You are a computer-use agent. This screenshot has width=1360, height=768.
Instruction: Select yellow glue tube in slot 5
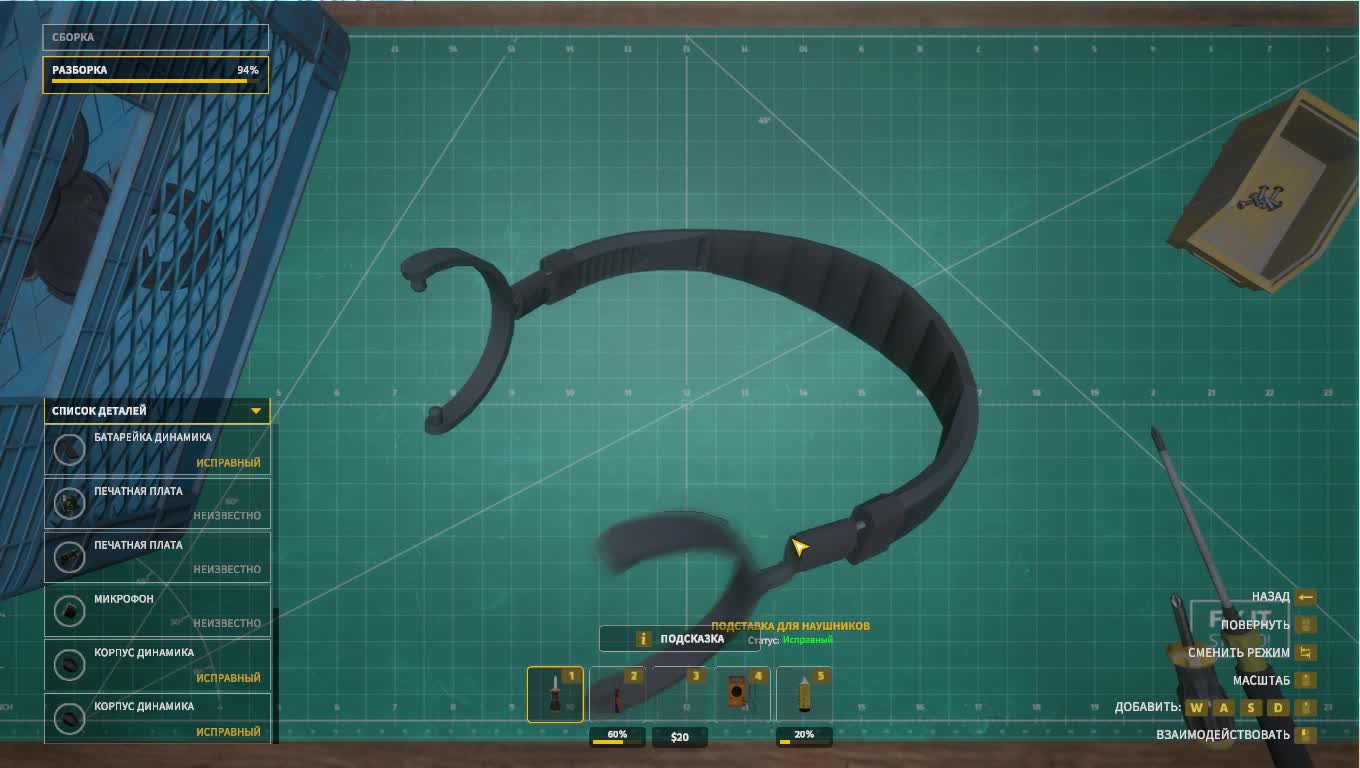pyautogui.click(x=804, y=694)
